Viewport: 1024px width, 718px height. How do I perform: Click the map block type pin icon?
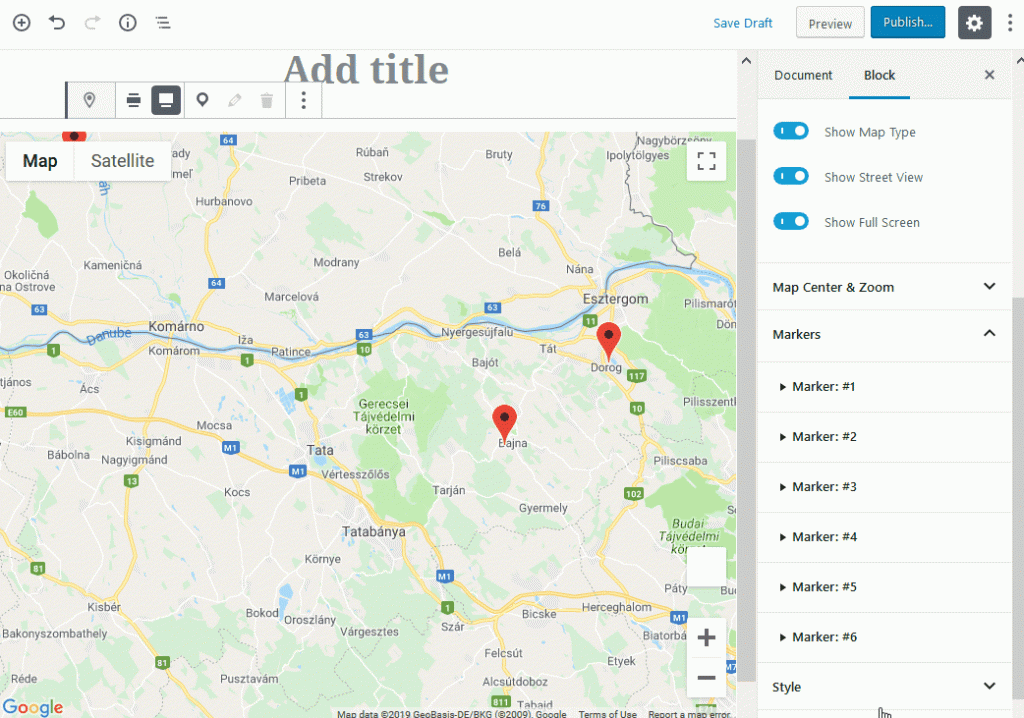pyautogui.click(x=89, y=100)
